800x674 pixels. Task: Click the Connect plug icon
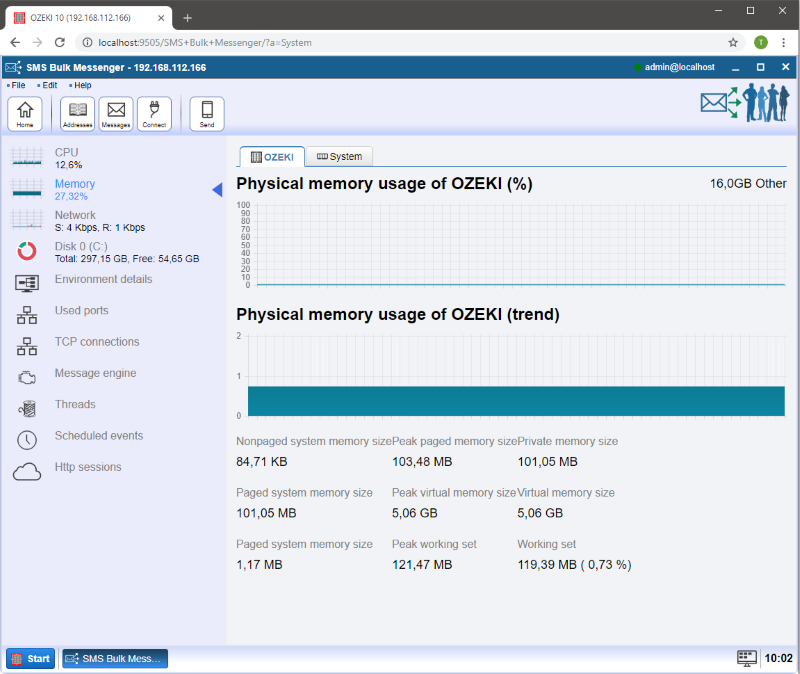click(154, 114)
